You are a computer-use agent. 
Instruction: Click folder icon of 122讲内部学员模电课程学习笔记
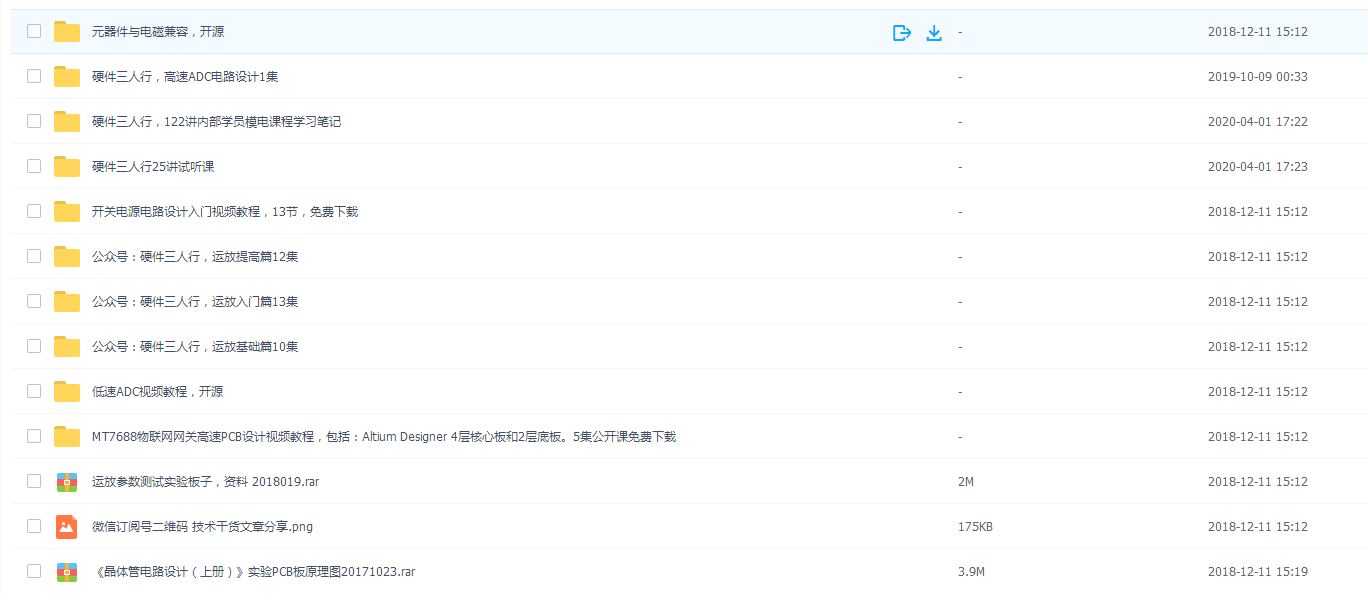[67, 121]
